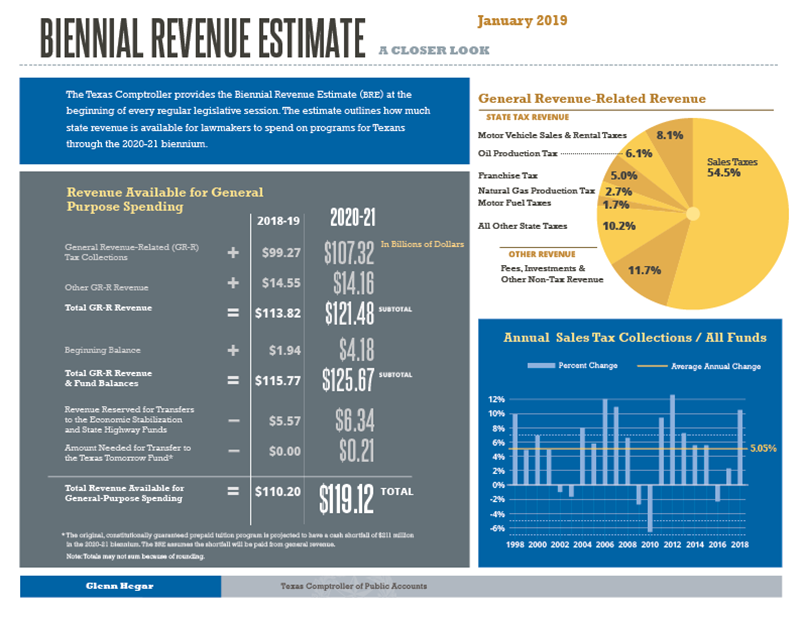Viewport: 800px width, 618px height.
Task: Click the 'In Billions of Dollars' note
Action: [x=422, y=244]
